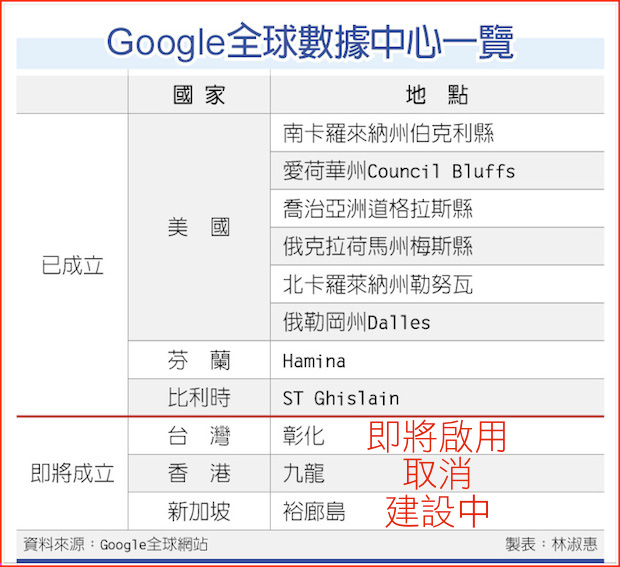The width and height of the screenshot is (620, 567).
Task: Click the title 'Google全球數據中心一覽'
Action: coord(310,42)
